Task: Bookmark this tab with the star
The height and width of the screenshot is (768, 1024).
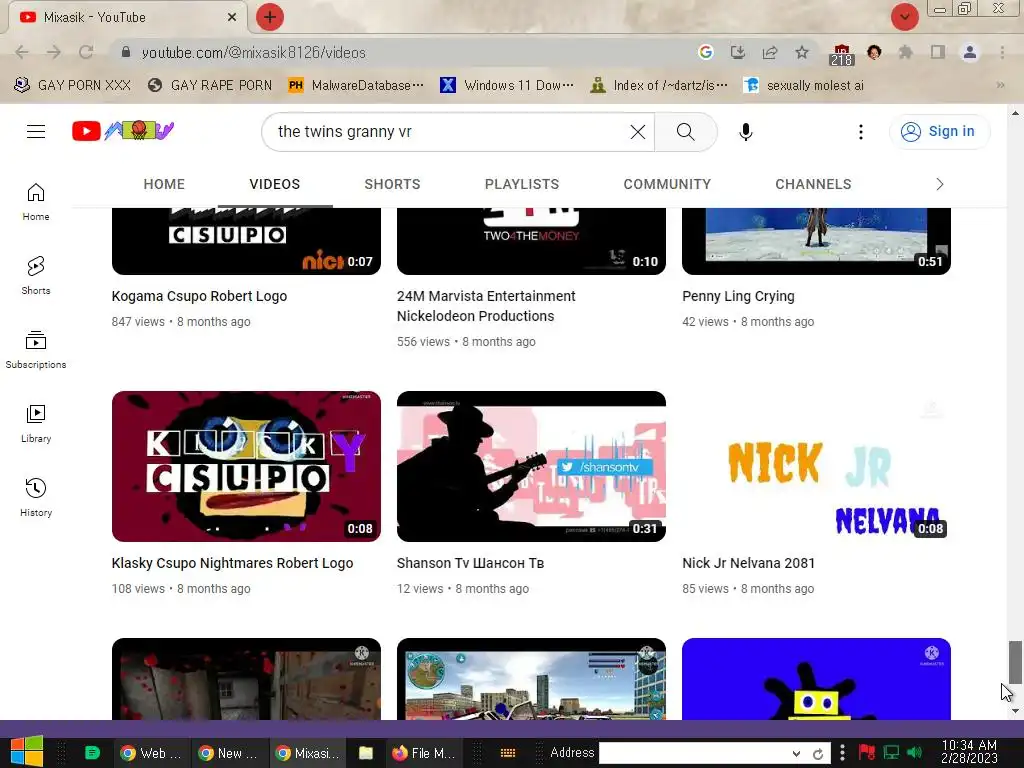Action: click(802, 52)
